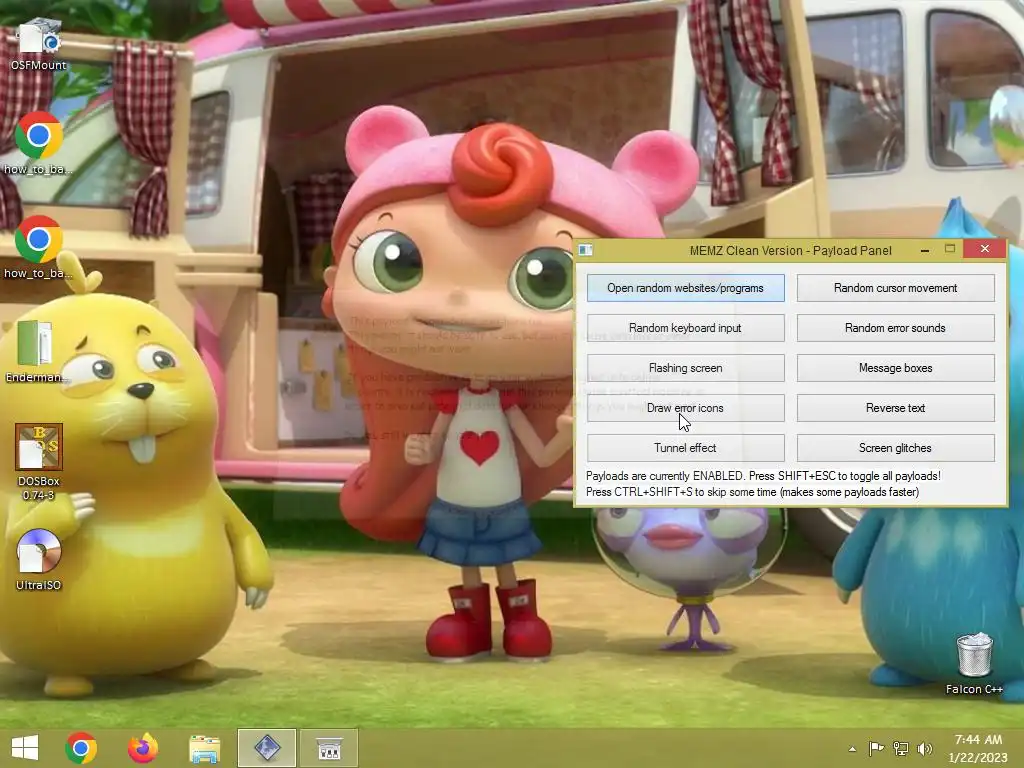The width and height of the screenshot is (1024, 768).
Task: Open the volume speaker tray icon
Action: 925,748
